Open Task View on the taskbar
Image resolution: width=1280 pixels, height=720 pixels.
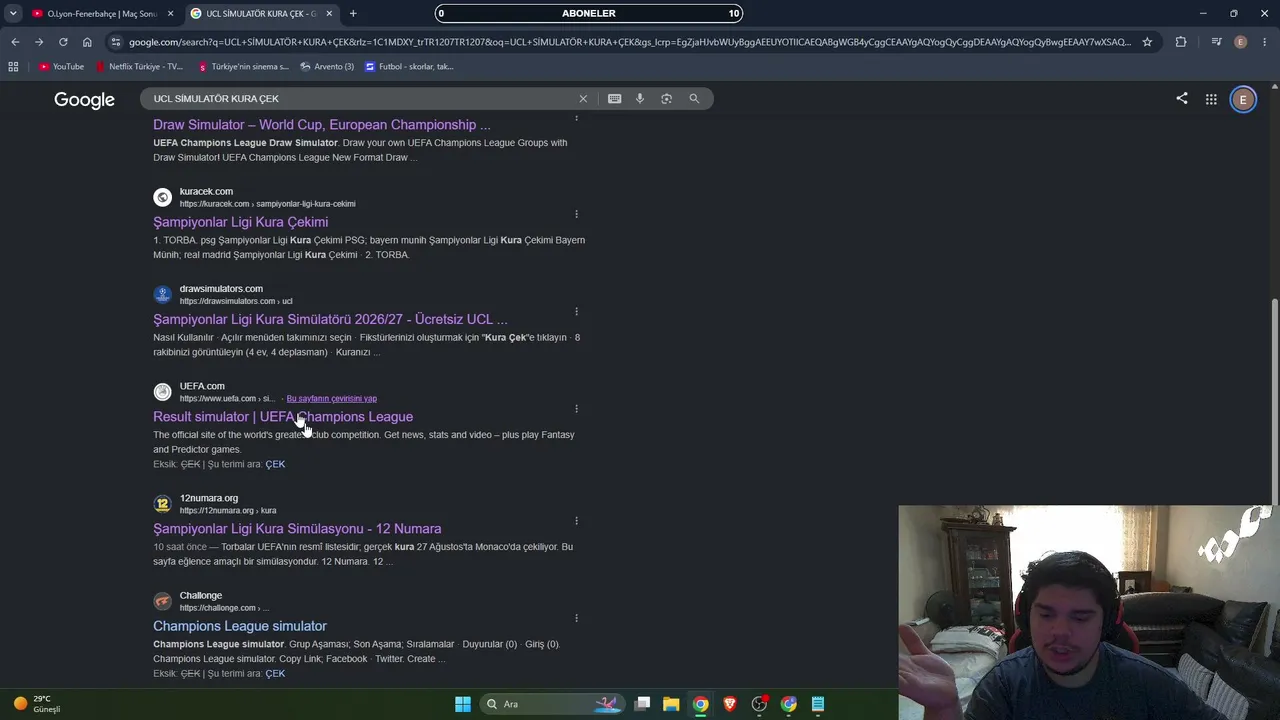(x=643, y=704)
